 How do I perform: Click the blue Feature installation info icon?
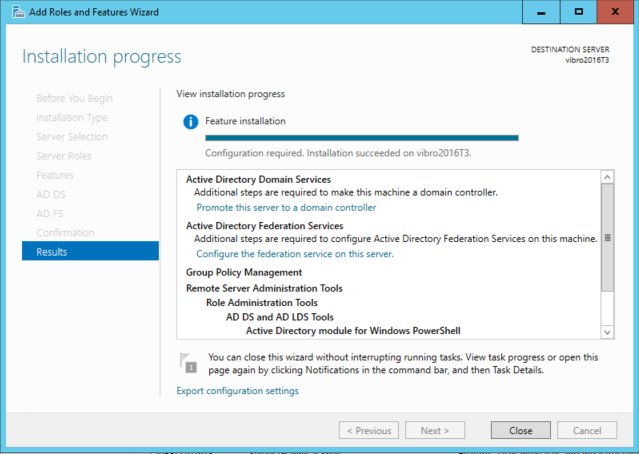coord(191,121)
